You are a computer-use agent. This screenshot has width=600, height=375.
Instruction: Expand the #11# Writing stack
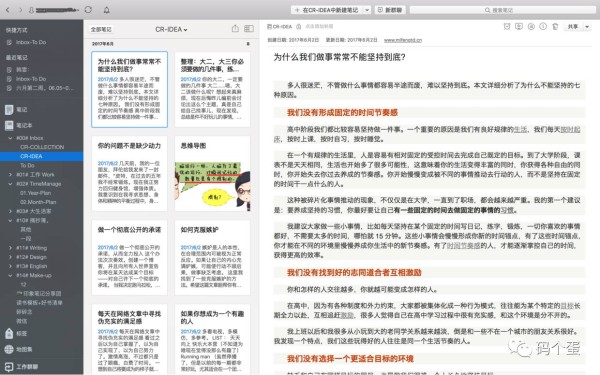coord(10,248)
